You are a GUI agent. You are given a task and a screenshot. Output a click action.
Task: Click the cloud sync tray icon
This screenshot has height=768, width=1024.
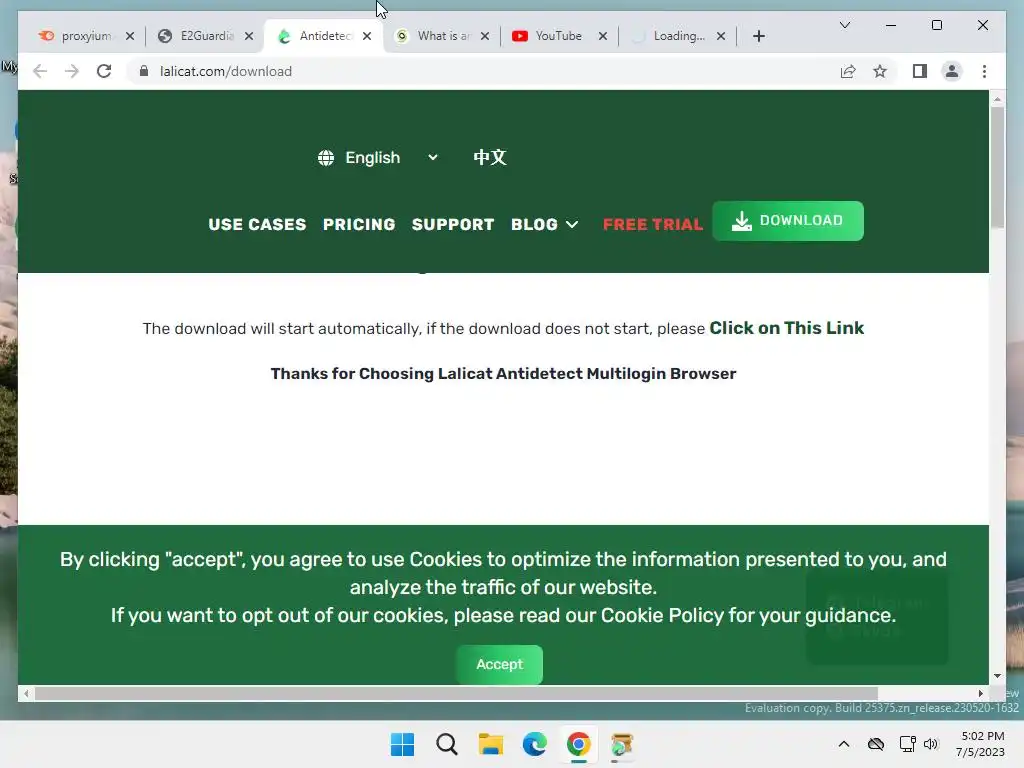876,744
